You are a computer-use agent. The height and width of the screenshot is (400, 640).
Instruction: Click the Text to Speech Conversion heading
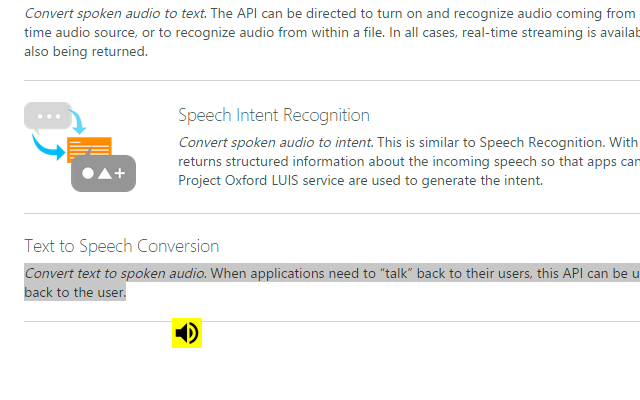pos(122,246)
